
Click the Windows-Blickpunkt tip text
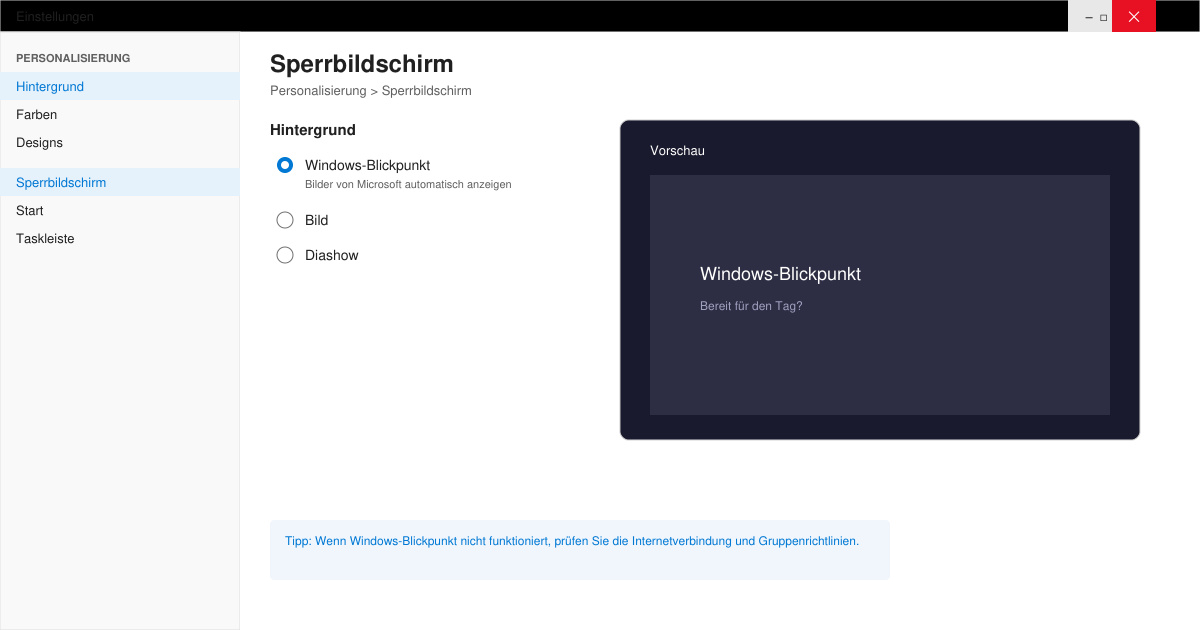pos(572,541)
